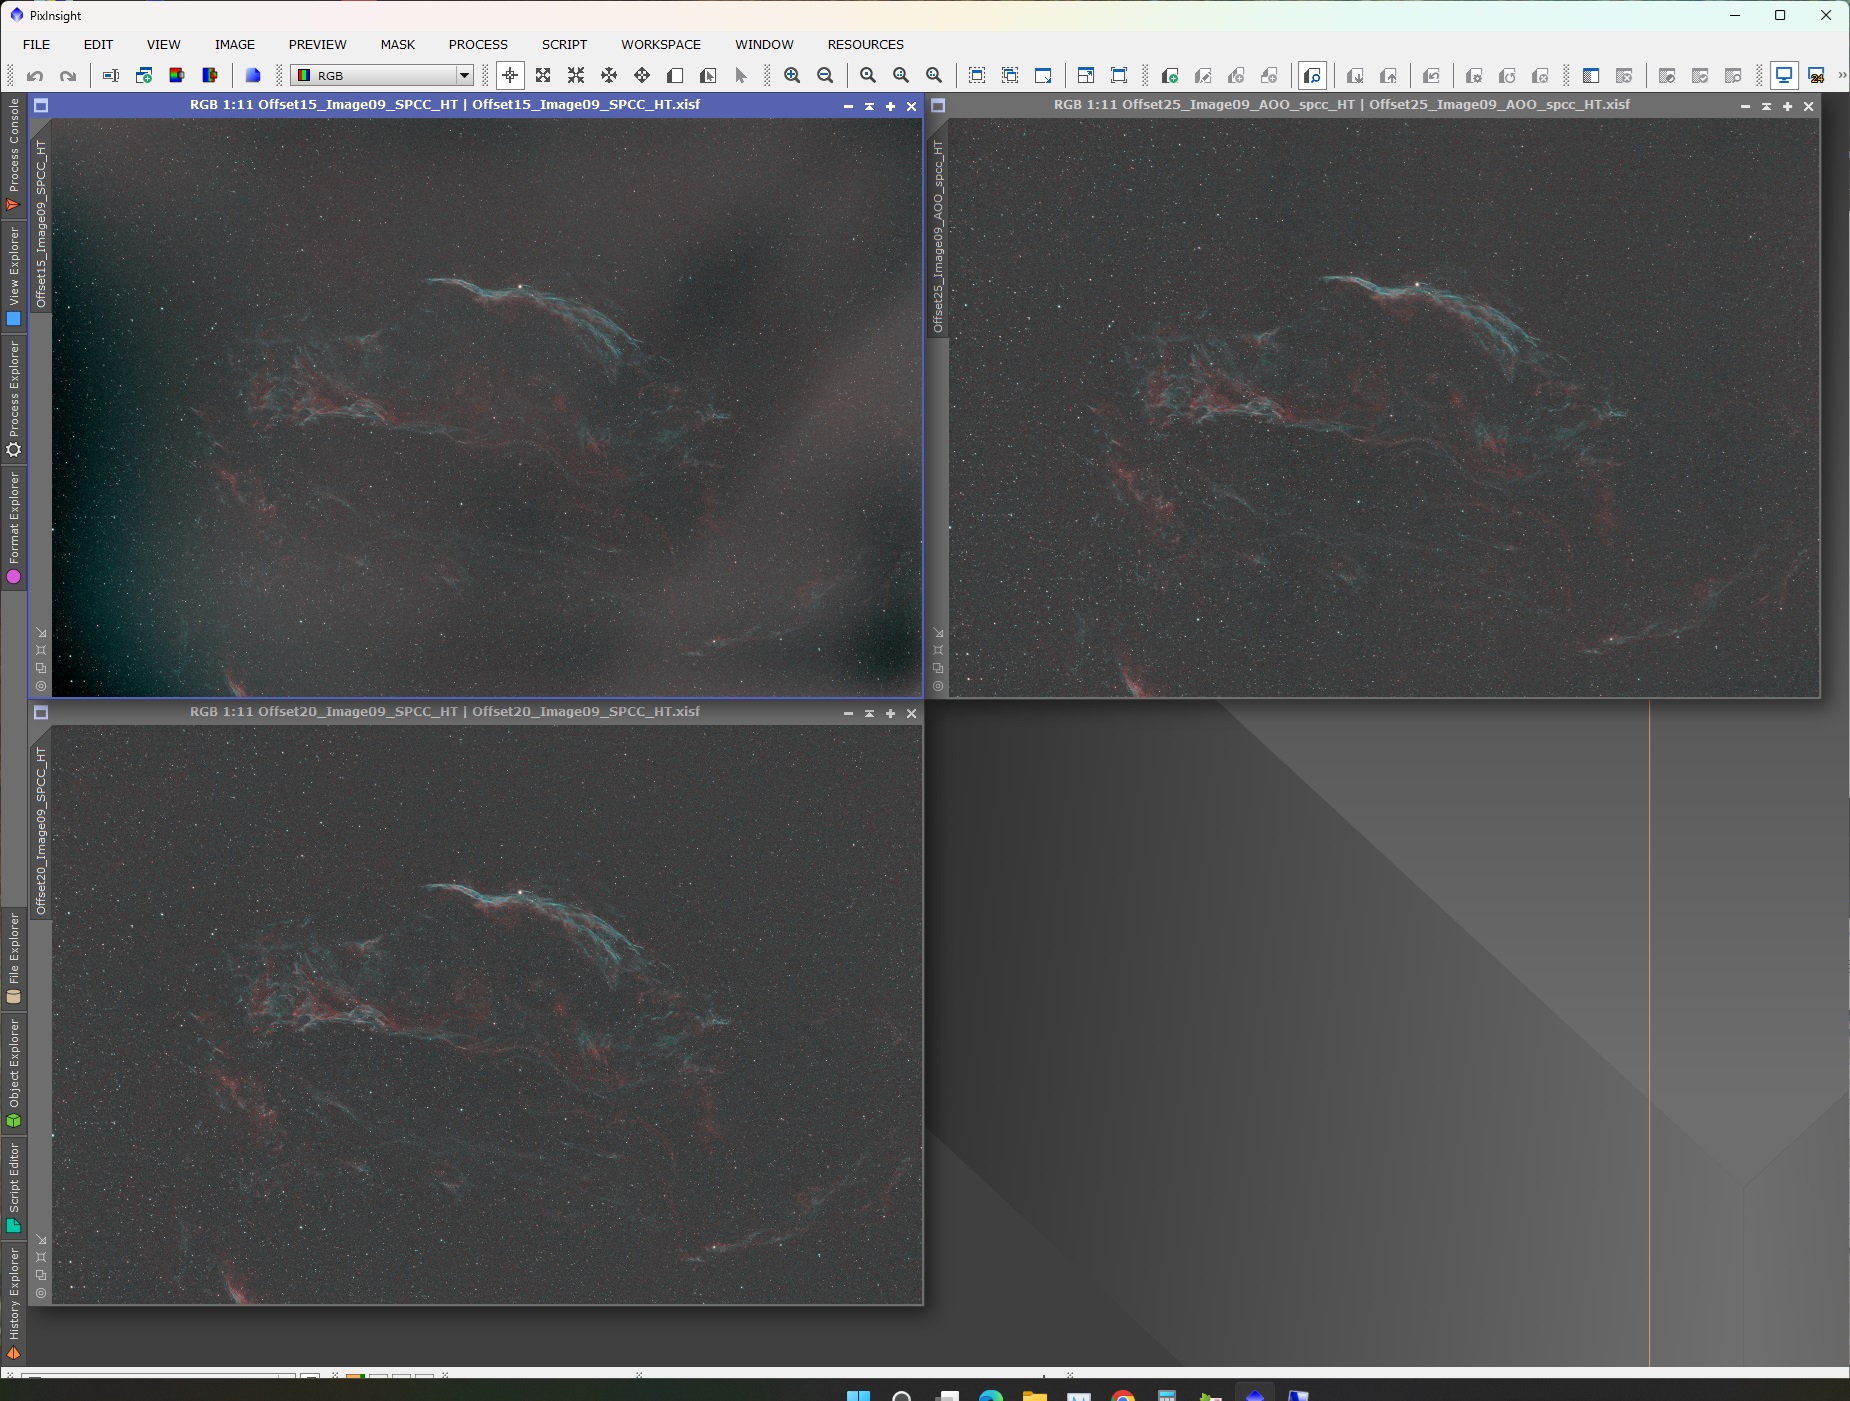
Task: Open the History Explorer side tab
Action: coord(14,1302)
